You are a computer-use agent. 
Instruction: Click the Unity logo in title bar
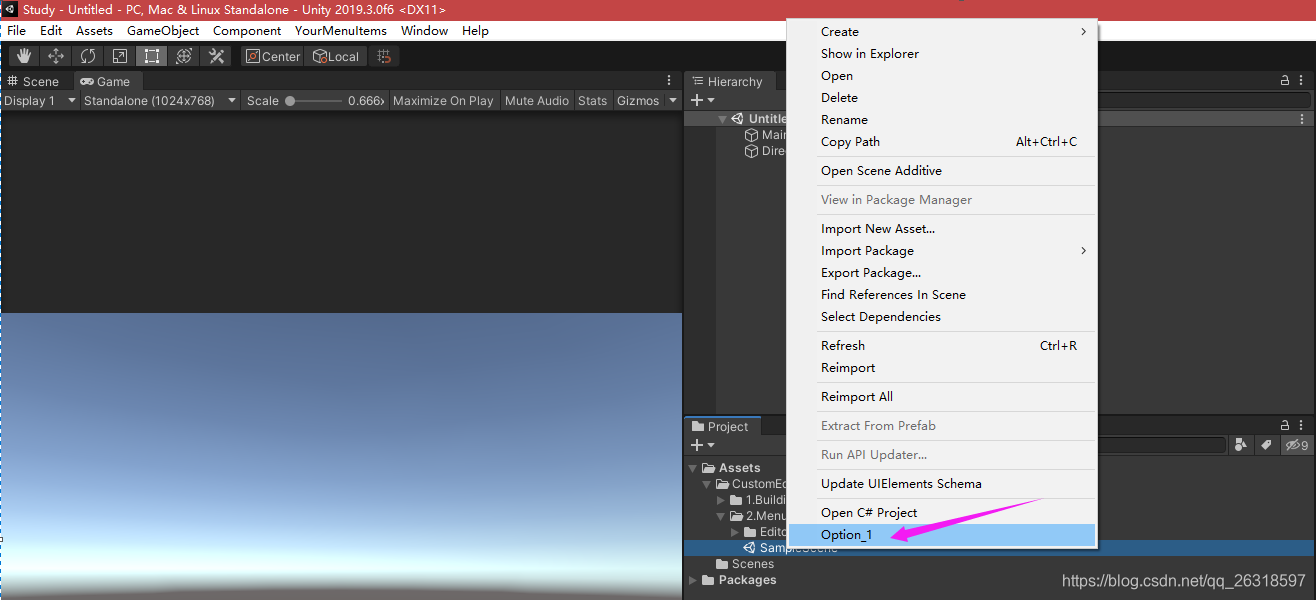pyautogui.click(x=10, y=9)
